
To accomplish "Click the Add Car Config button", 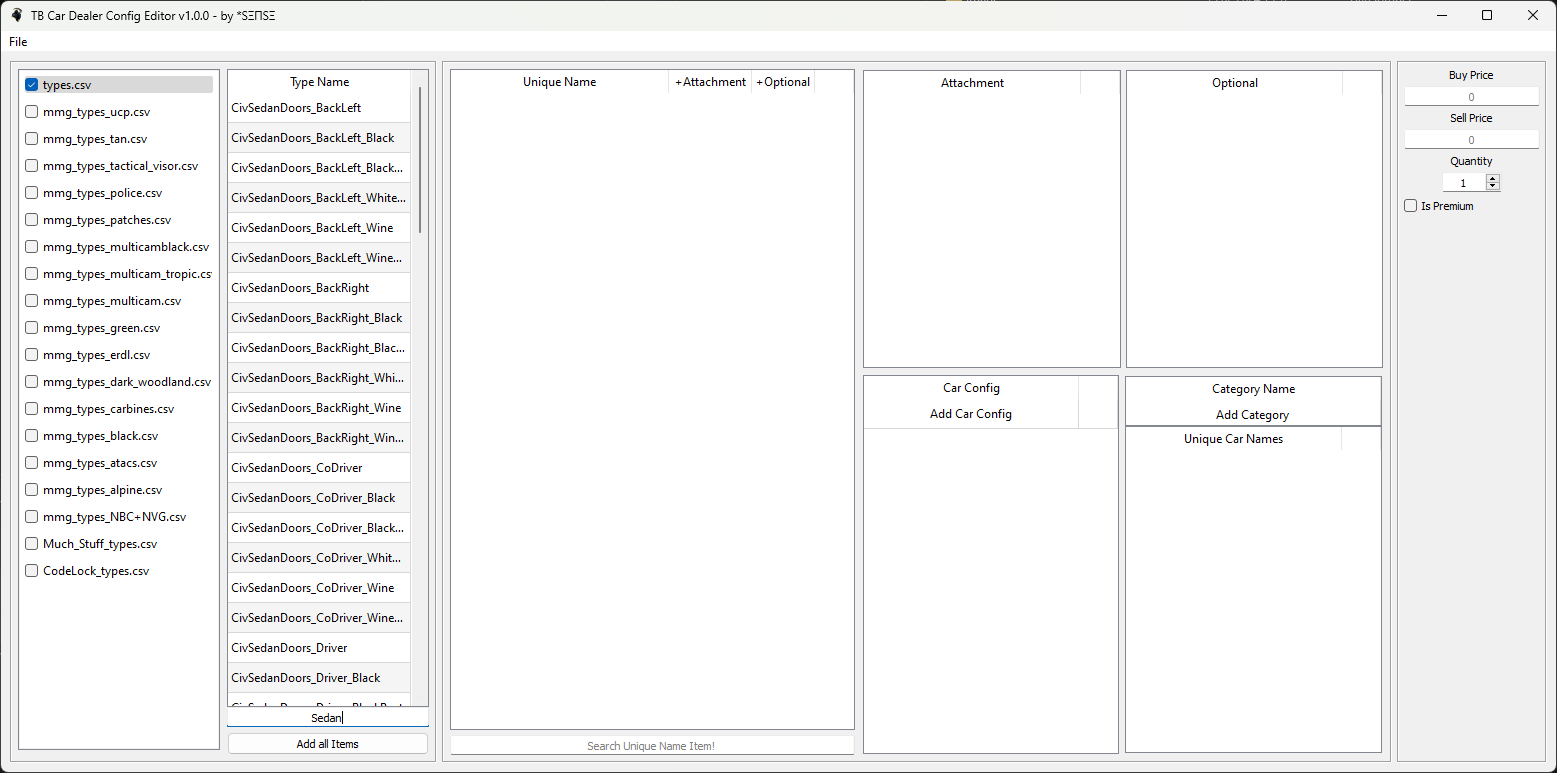I will coord(970,414).
